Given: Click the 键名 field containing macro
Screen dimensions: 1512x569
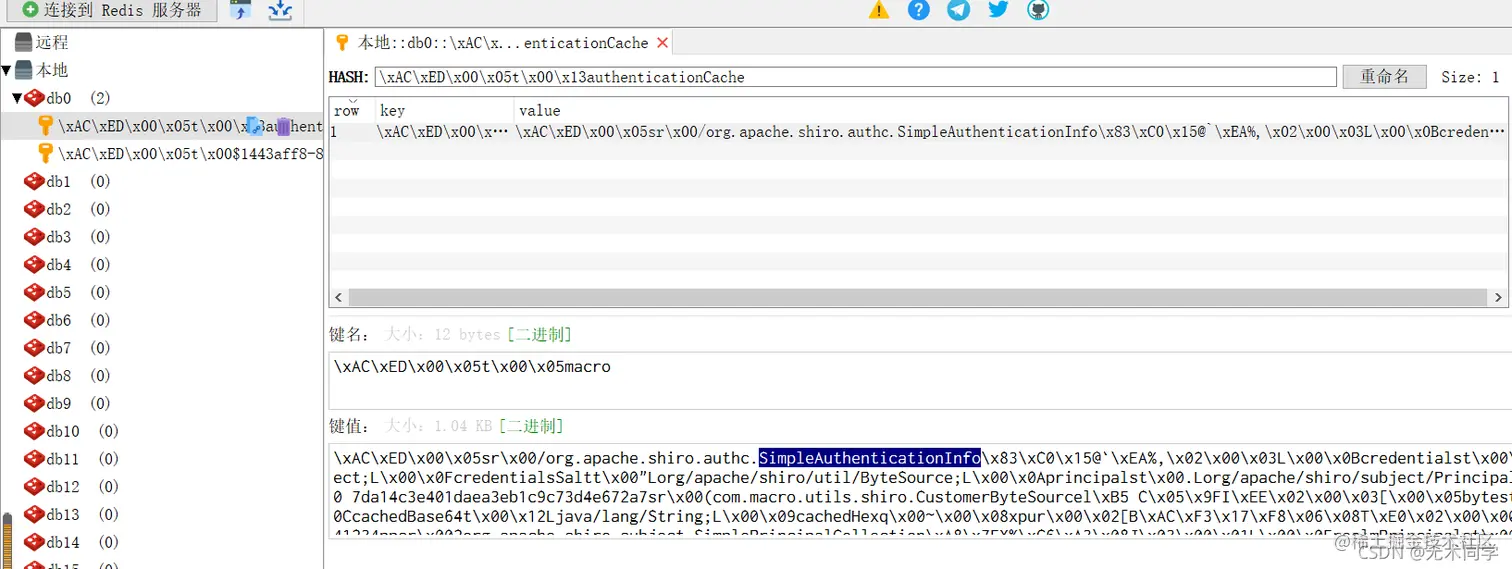Looking at the screenshot, I should (920, 380).
